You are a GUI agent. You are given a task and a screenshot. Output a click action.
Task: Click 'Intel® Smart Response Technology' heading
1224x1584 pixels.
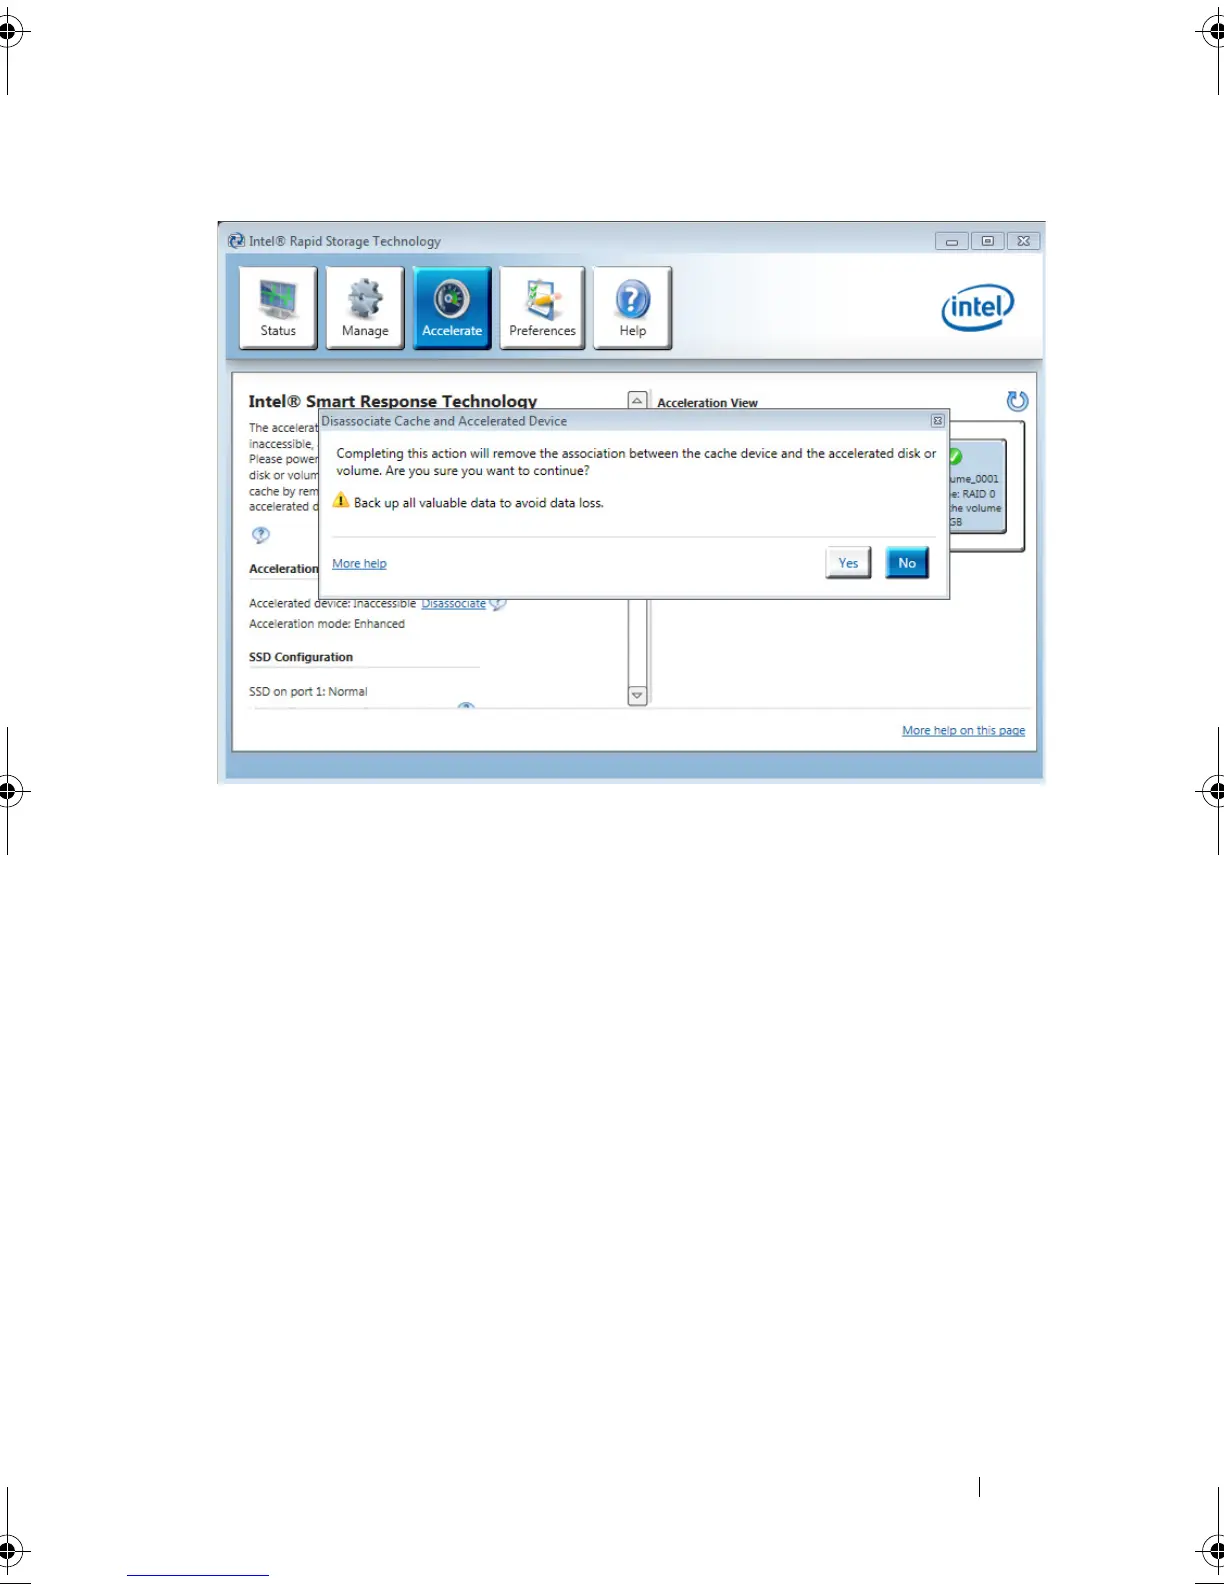393,400
